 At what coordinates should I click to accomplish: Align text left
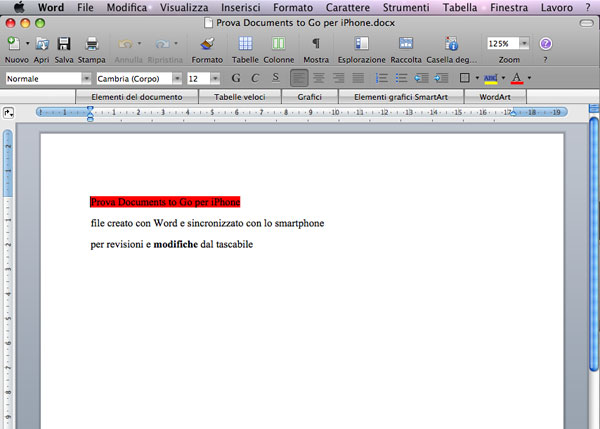tap(299, 78)
